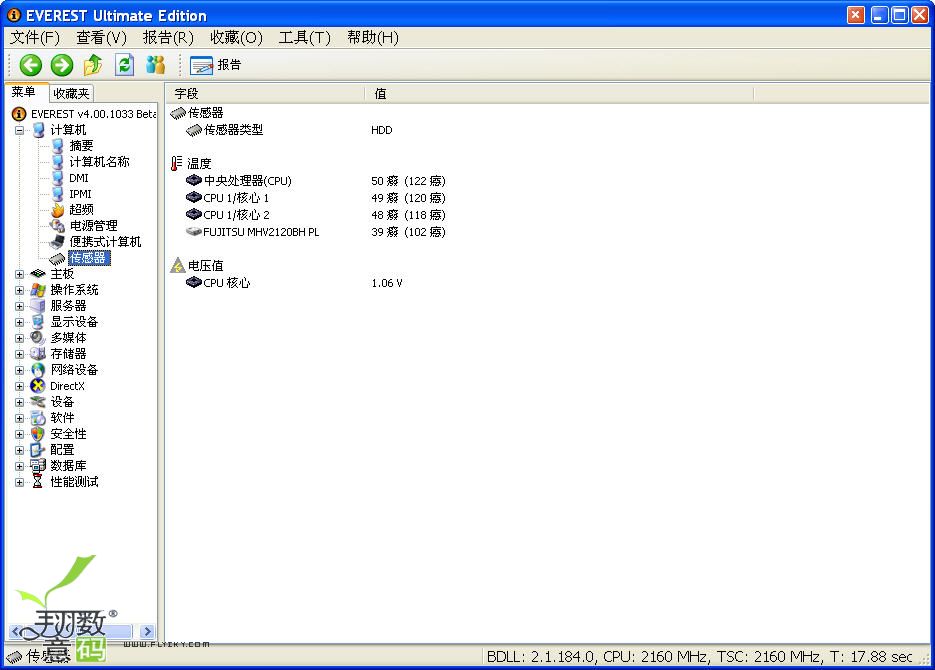The image size is (935, 670).
Task: Click the hourglass icon for 性能测试
Action: pyautogui.click(x=38, y=482)
